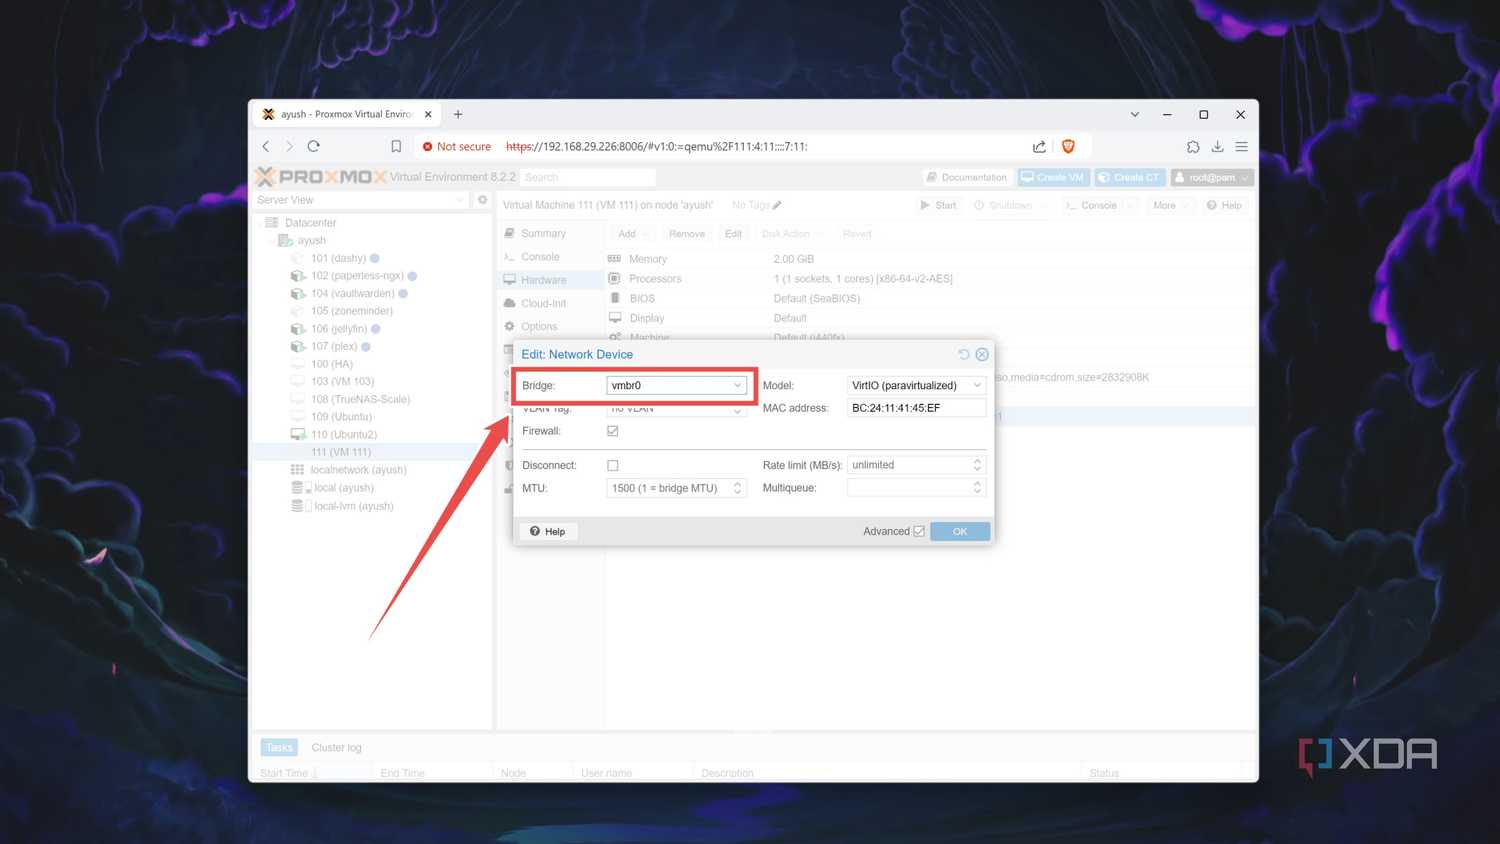This screenshot has height=844, width=1500.
Task: Click the Brave shields icon
Action: (x=1068, y=146)
